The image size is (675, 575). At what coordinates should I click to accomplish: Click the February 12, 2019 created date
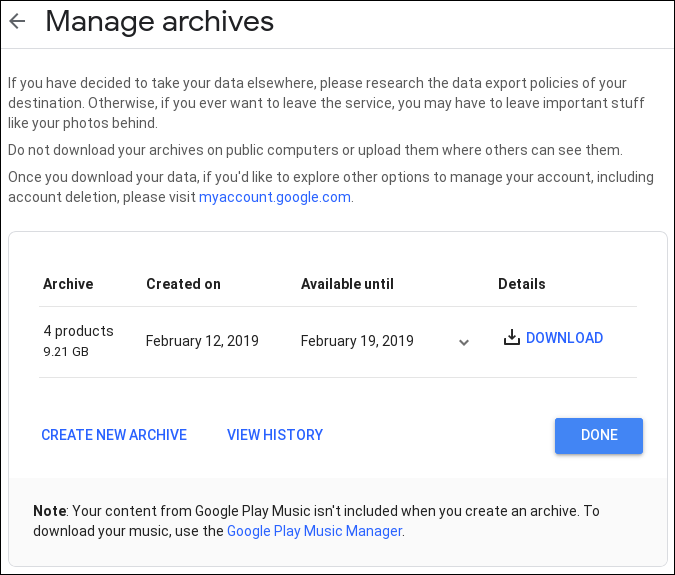click(x=202, y=341)
